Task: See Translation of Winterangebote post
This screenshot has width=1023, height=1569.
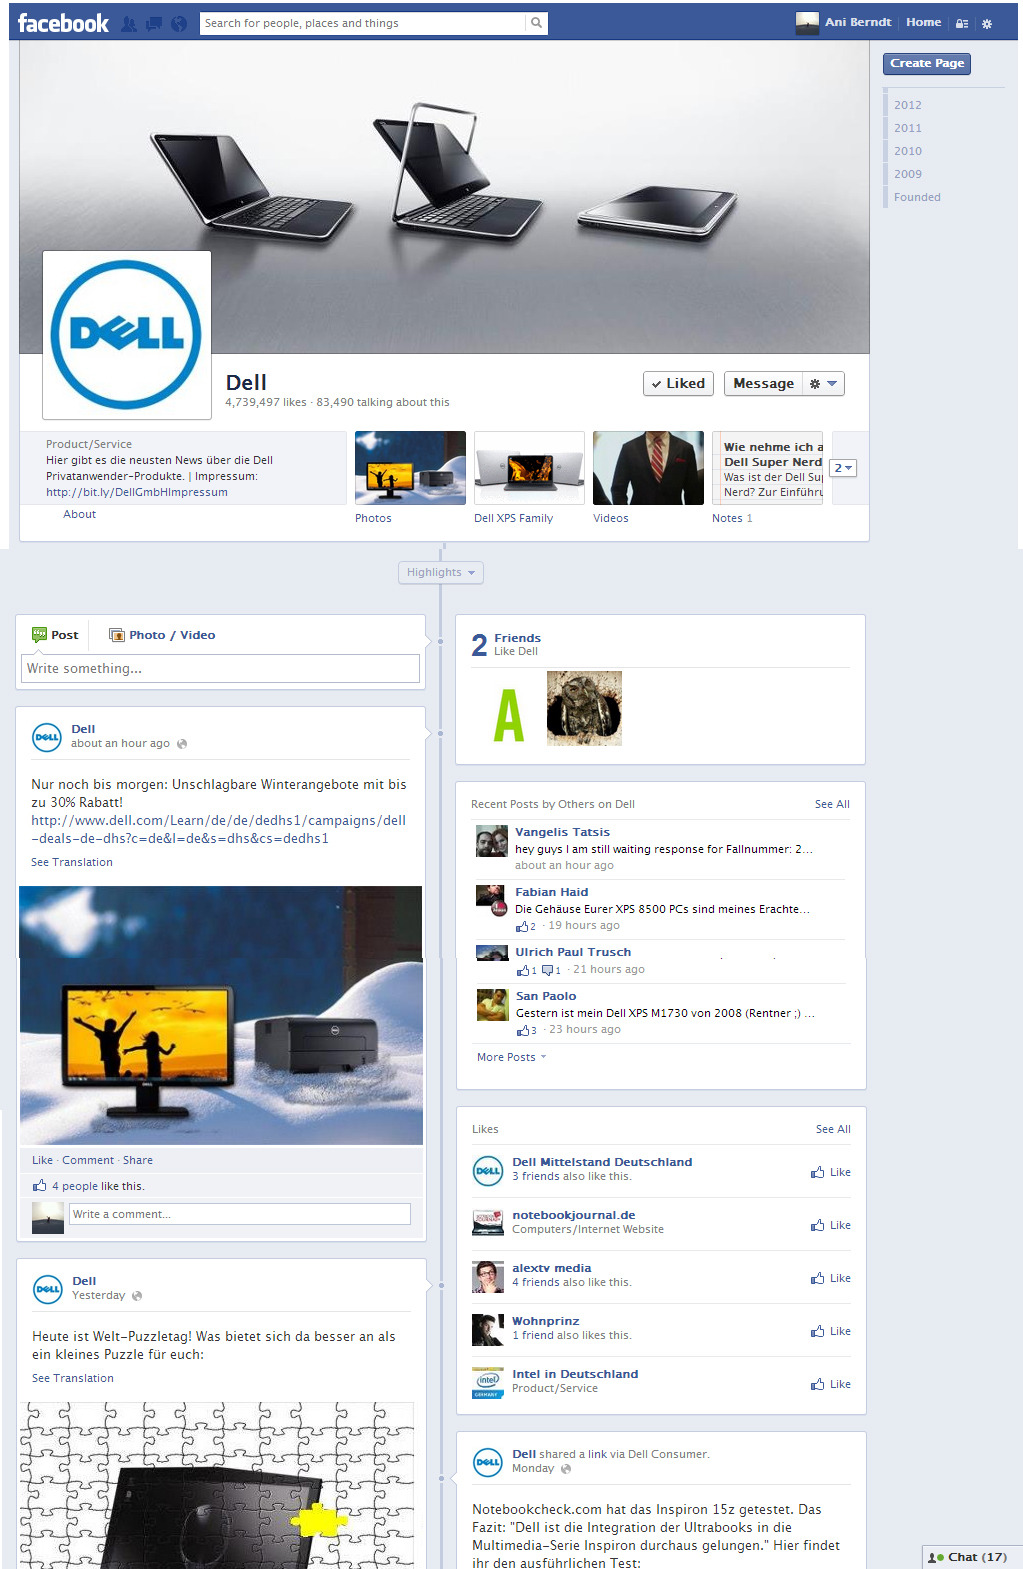Action: (x=72, y=862)
